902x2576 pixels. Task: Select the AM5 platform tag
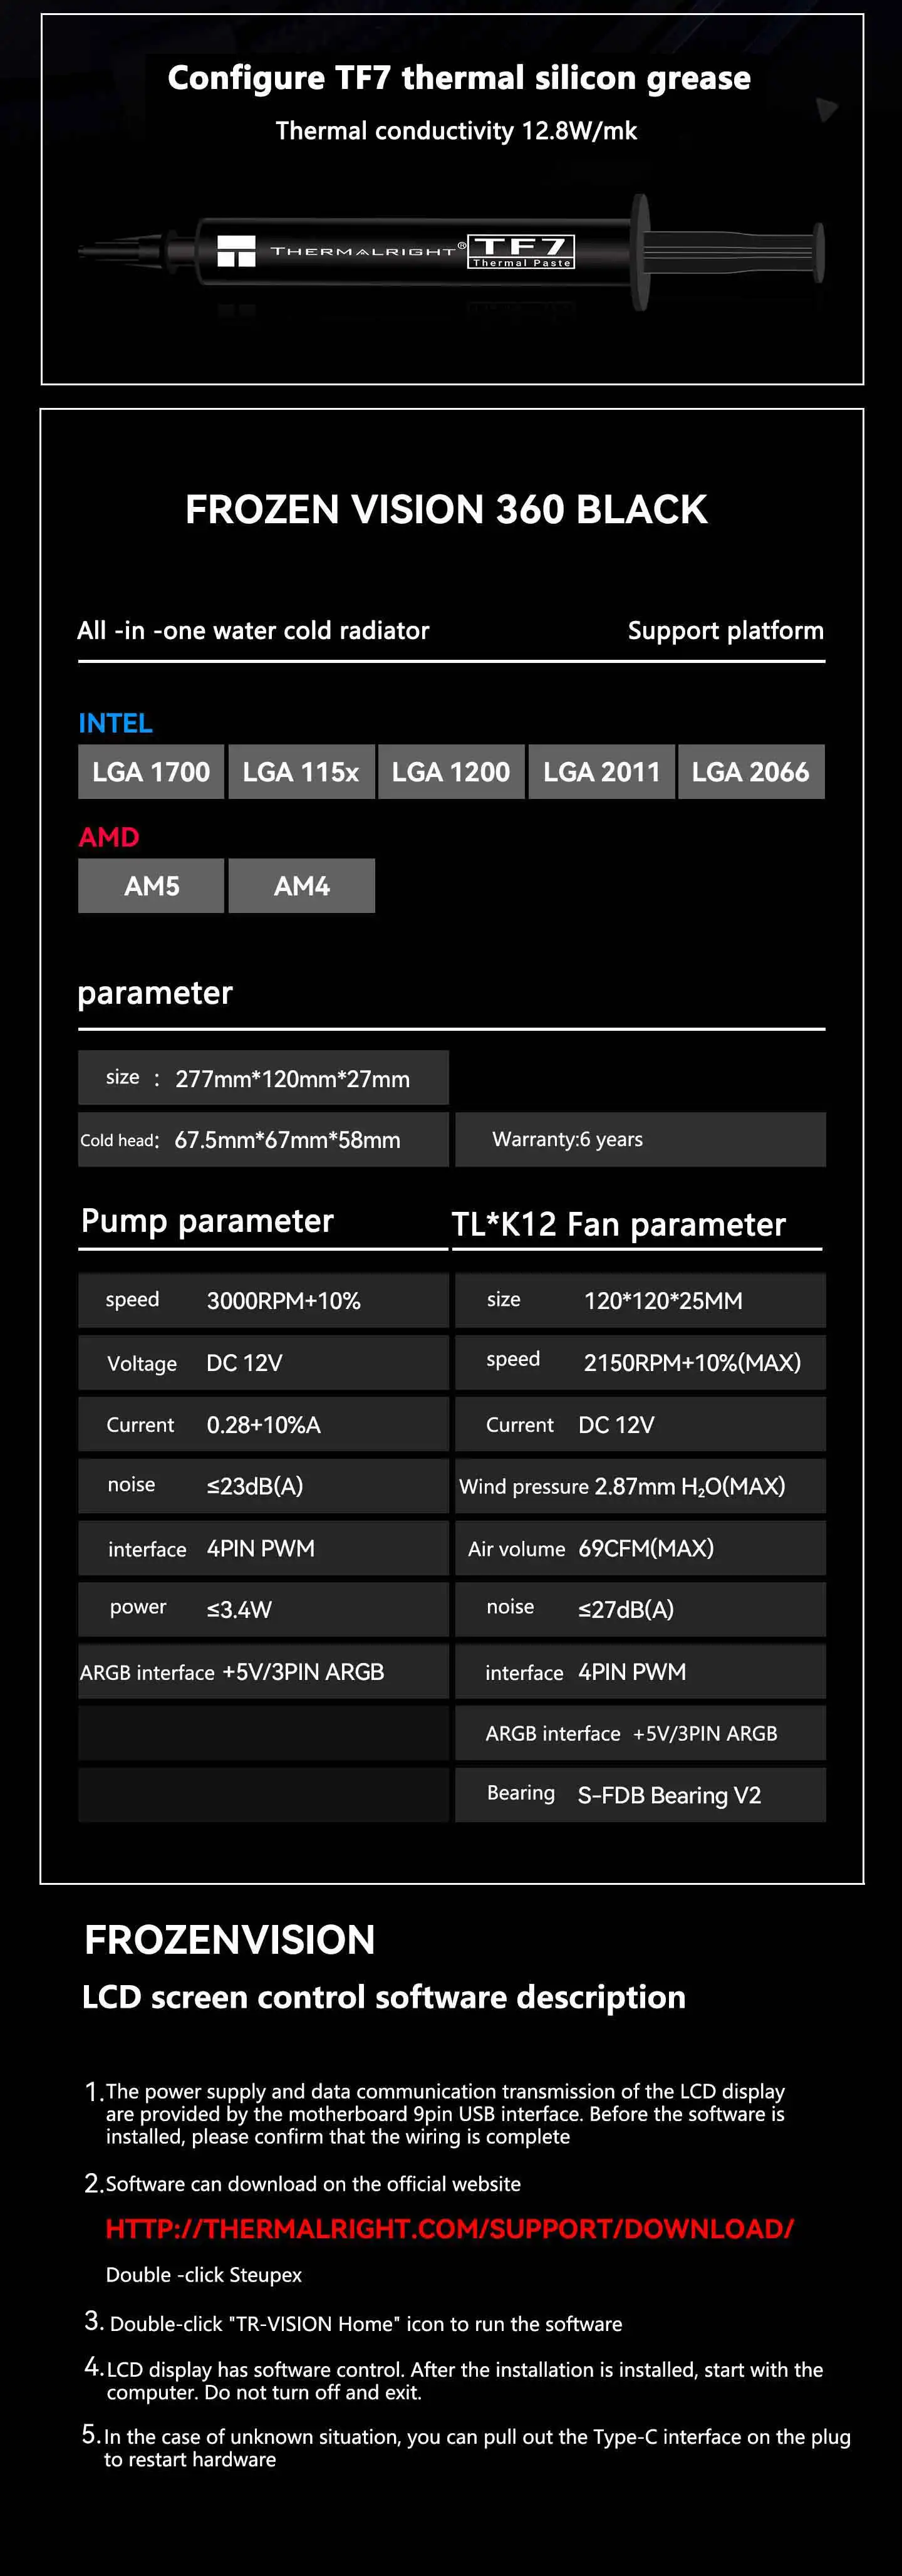point(151,886)
